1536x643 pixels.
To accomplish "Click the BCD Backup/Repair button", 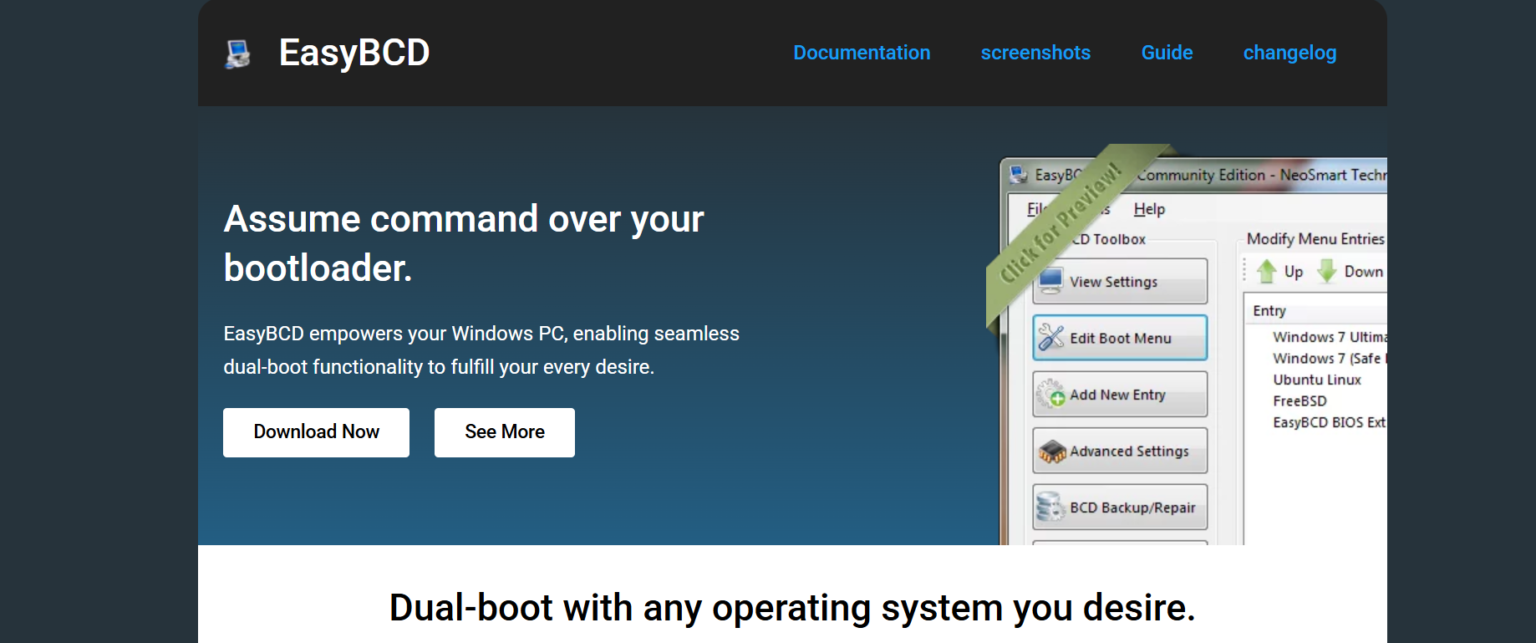I will [x=1120, y=507].
